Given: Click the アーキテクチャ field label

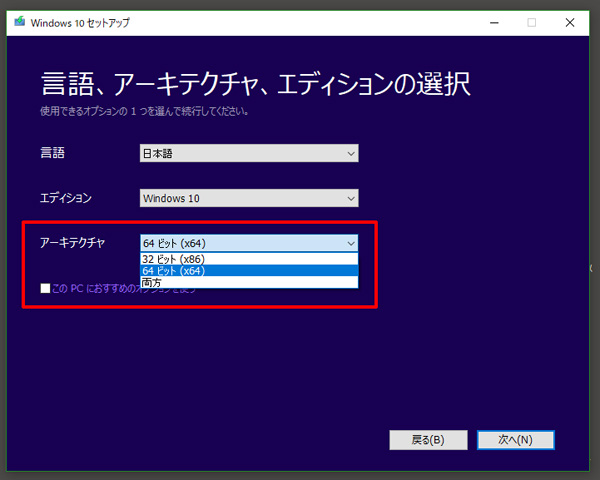Looking at the screenshot, I should point(72,243).
